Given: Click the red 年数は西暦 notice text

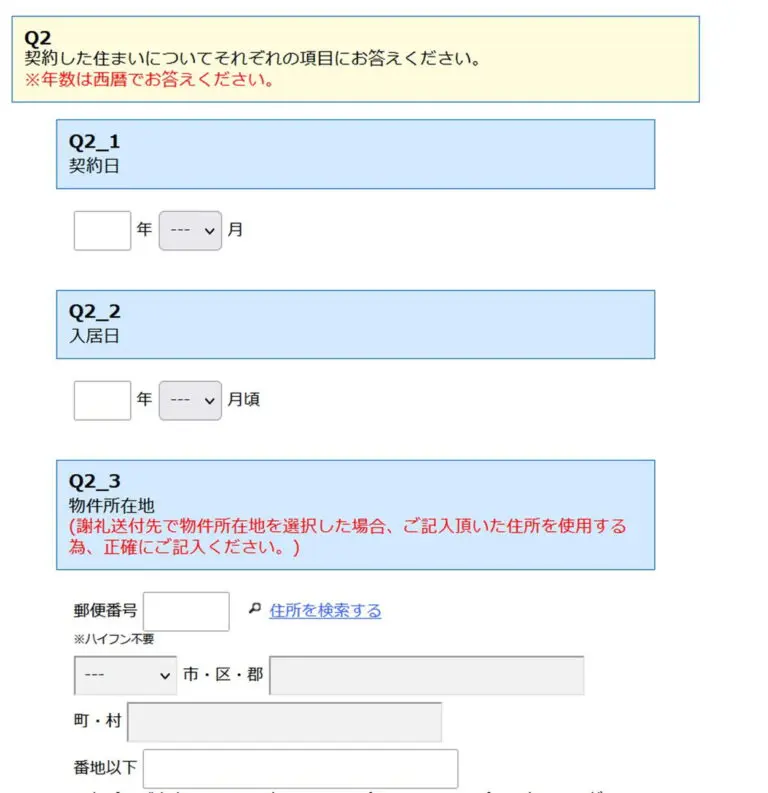Looking at the screenshot, I should click(x=150, y=79).
